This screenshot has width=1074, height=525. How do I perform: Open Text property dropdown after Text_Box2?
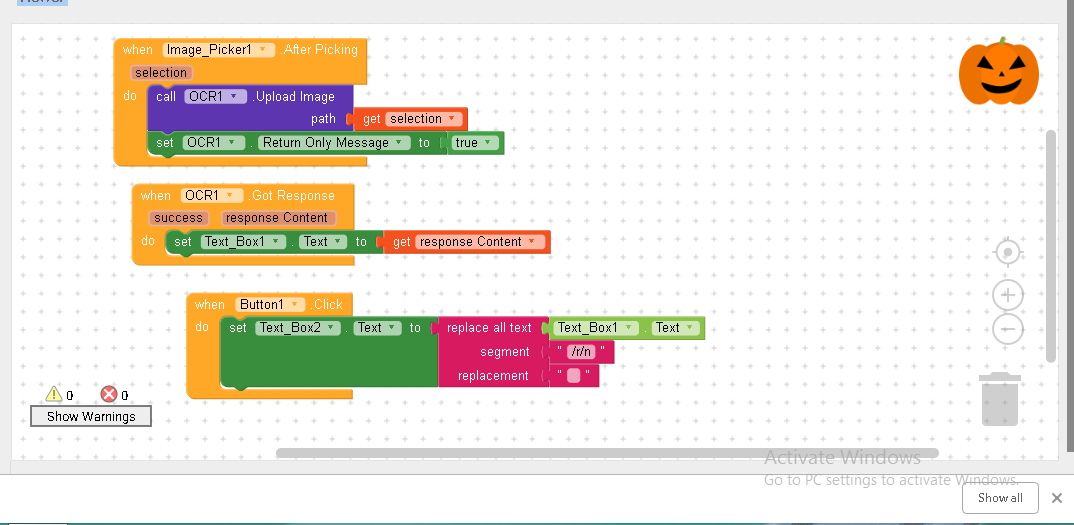[x=377, y=328]
